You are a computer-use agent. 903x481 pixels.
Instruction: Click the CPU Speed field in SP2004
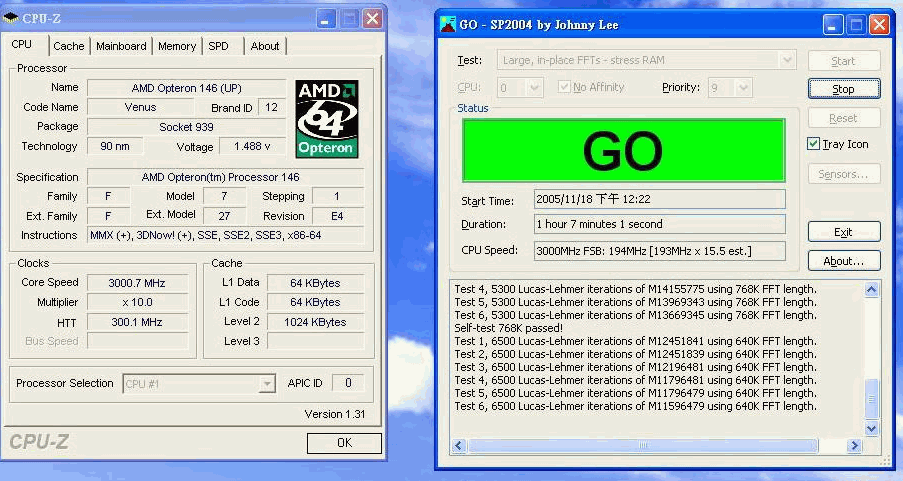click(x=659, y=251)
